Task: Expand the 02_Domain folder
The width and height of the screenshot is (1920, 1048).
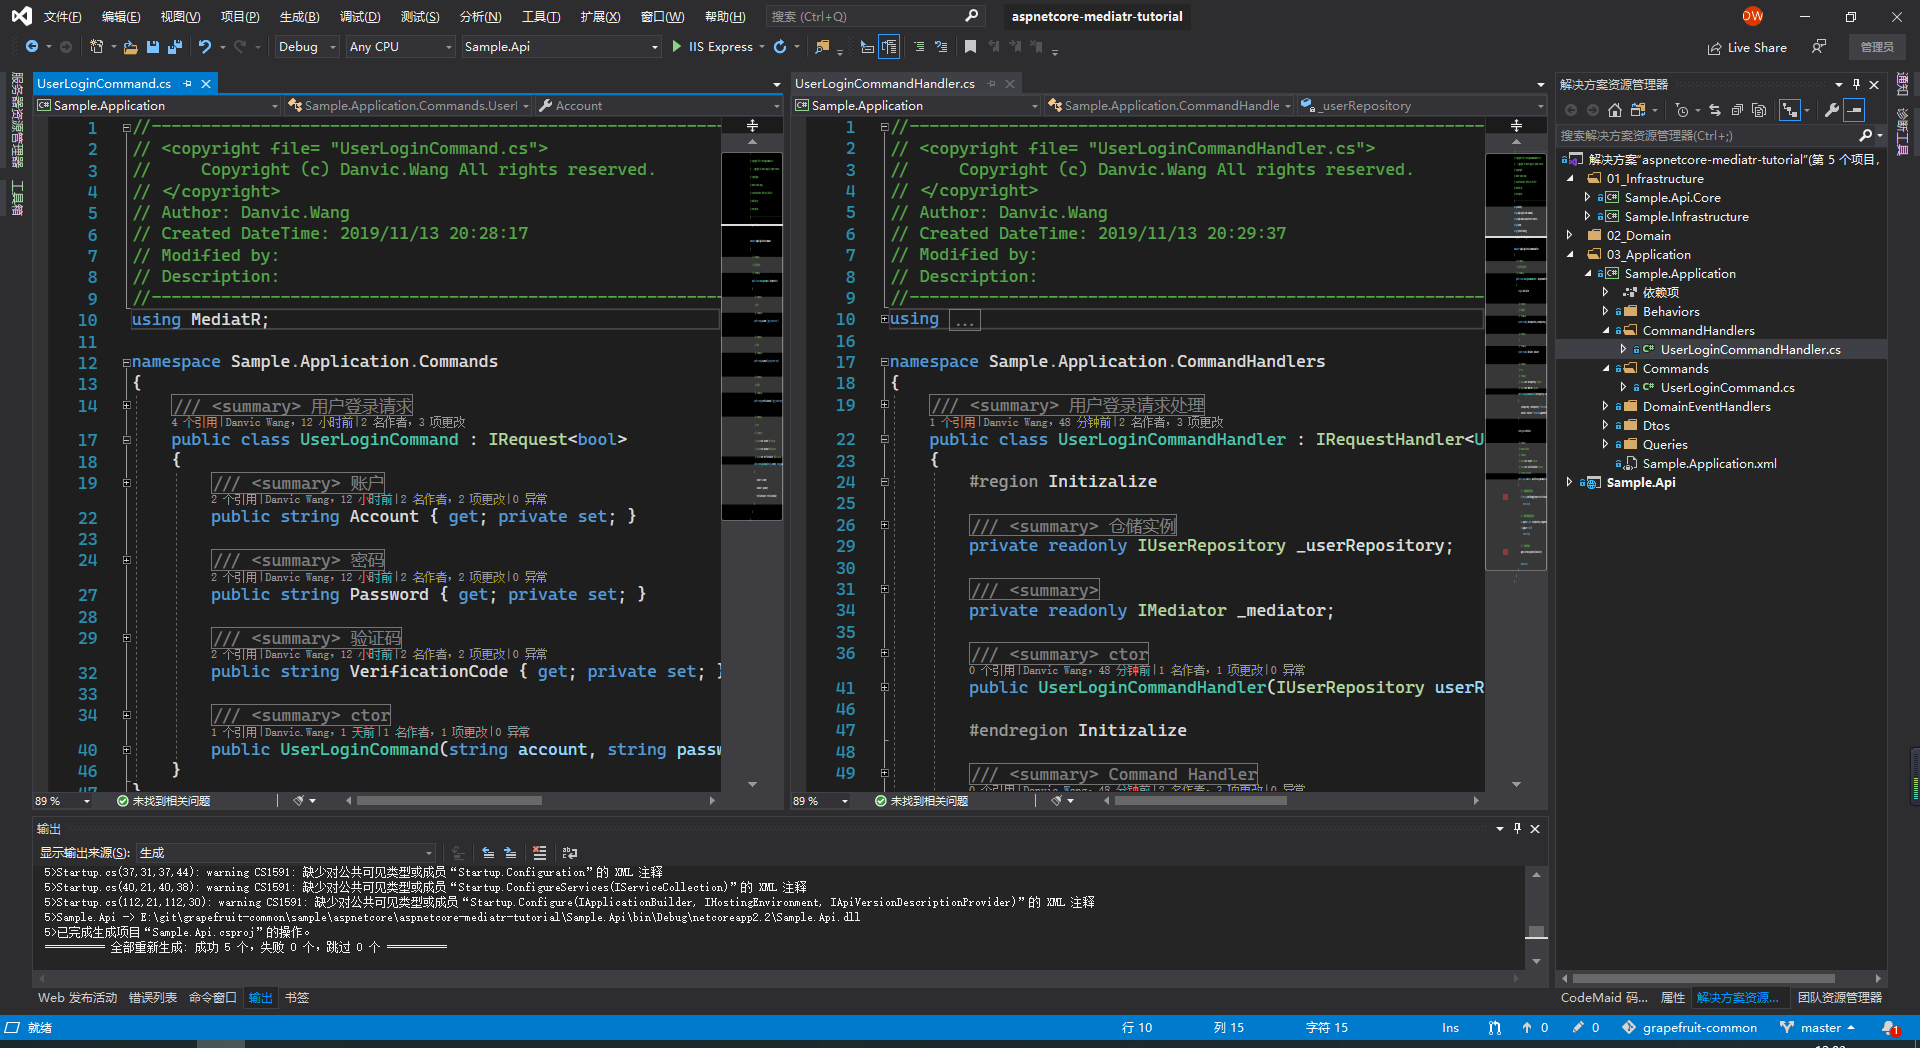Action: (x=1569, y=236)
